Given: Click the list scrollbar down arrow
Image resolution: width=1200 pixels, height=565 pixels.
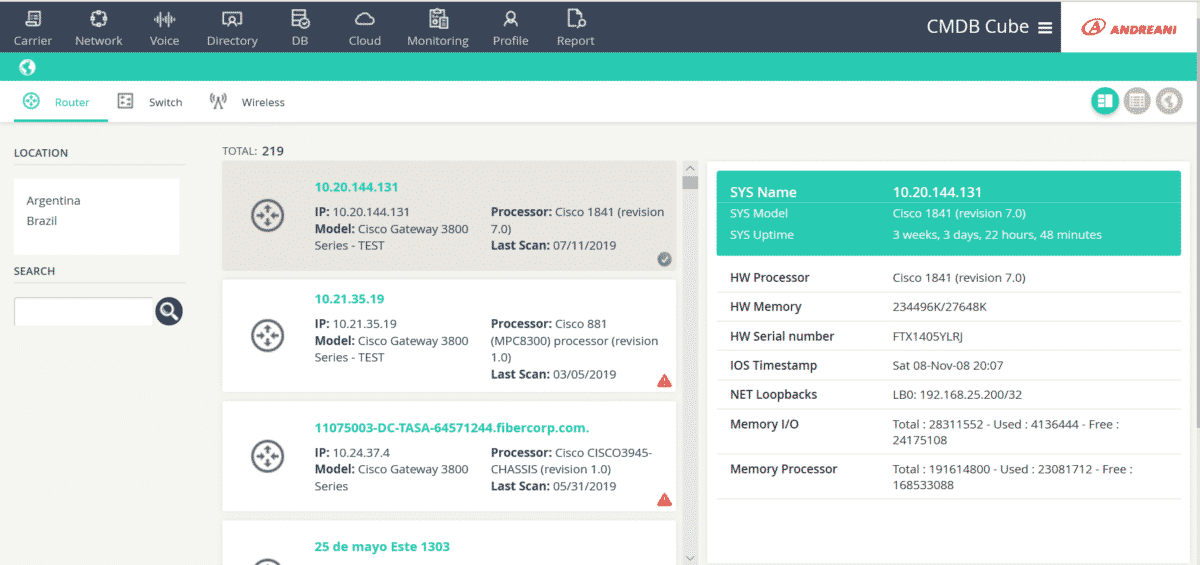Looking at the screenshot, I should (690, 557).
